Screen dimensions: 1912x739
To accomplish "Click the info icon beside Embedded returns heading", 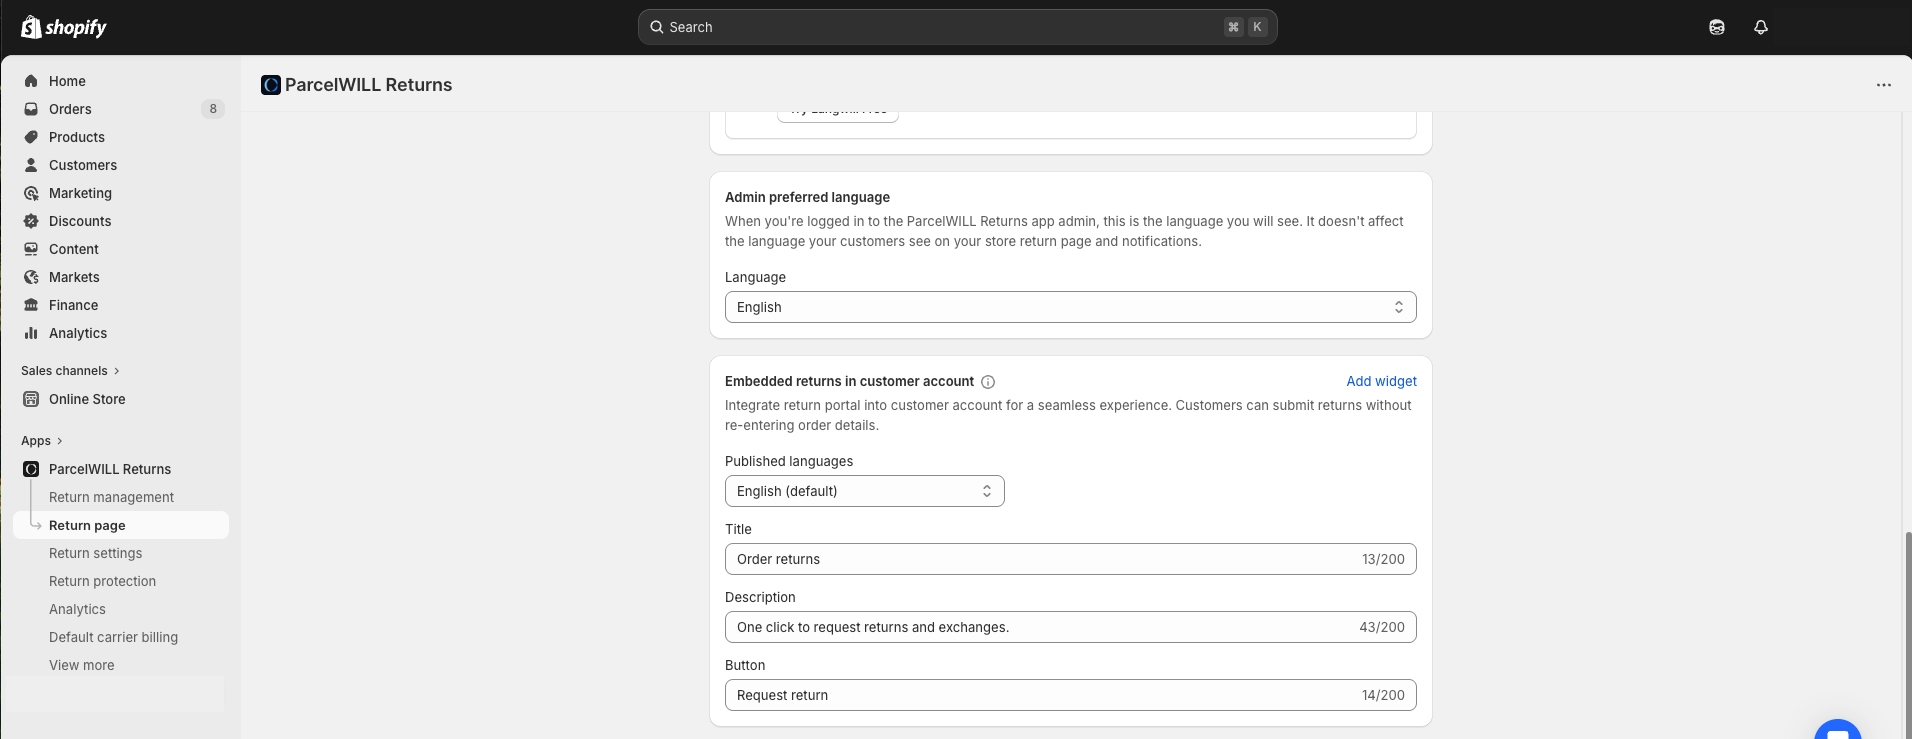I will [988, 382].
